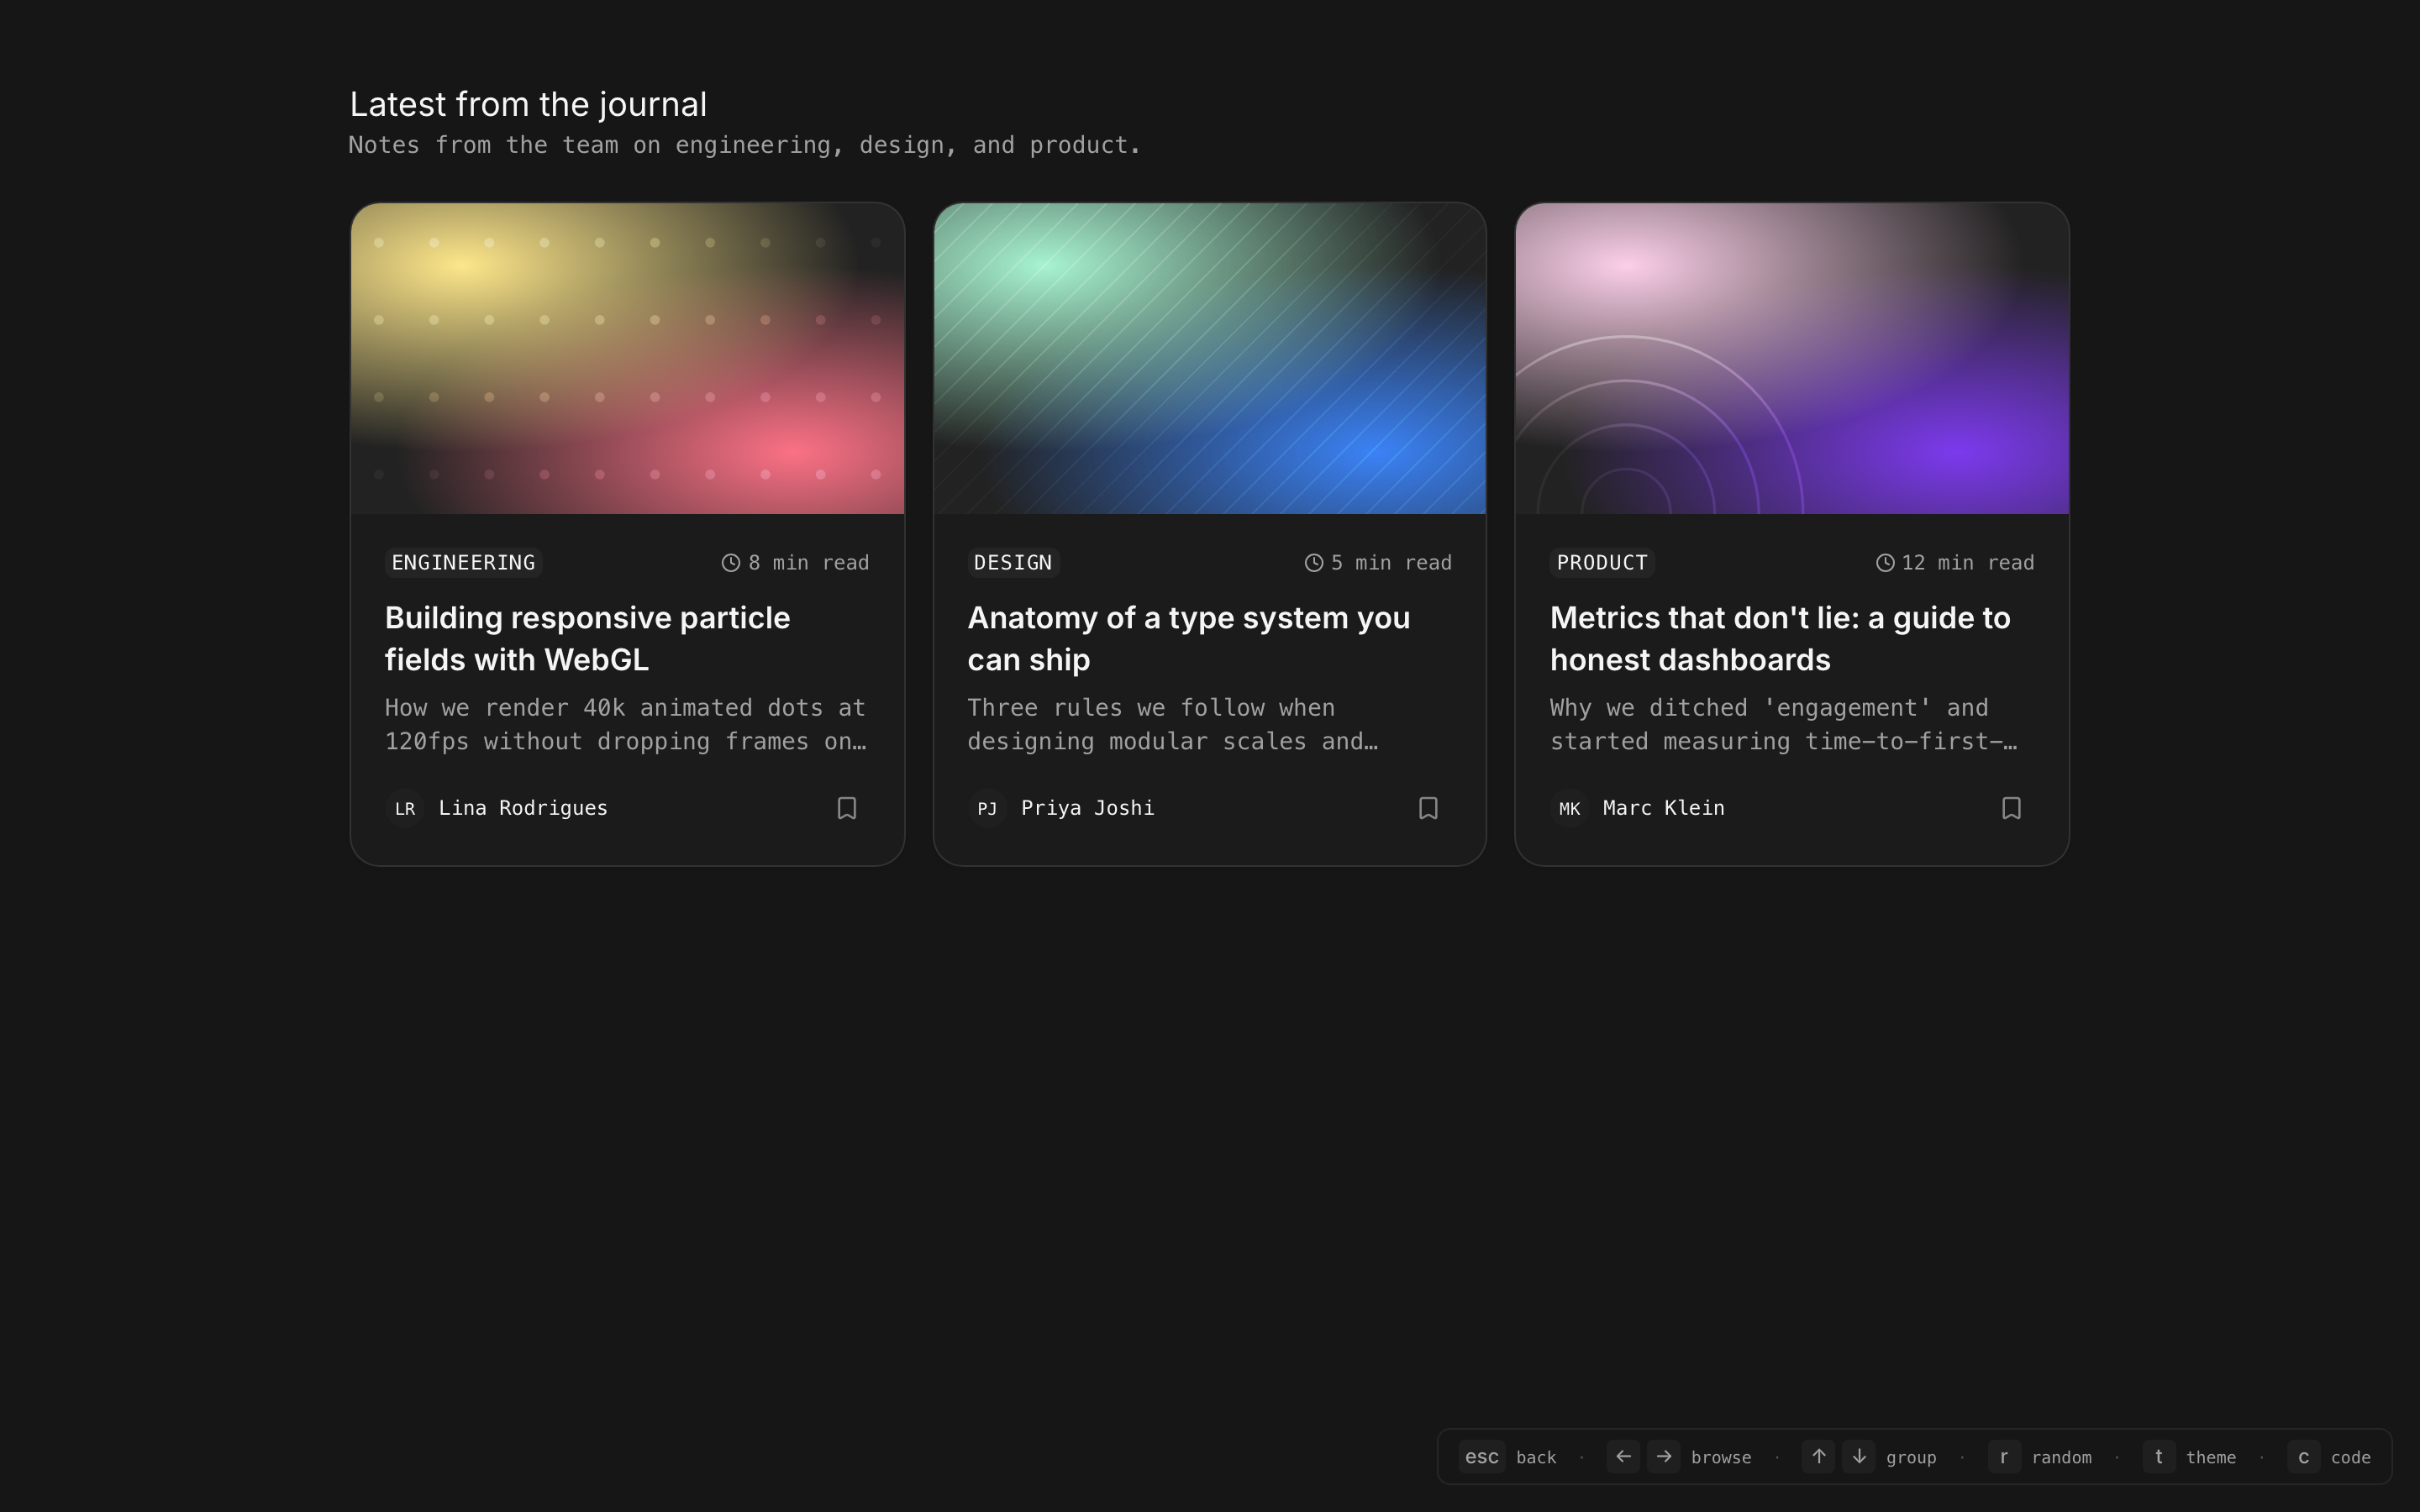2420x1512 pixels.
Task: Bookmark the Priya Joshi article
Action: point(1428,808)
